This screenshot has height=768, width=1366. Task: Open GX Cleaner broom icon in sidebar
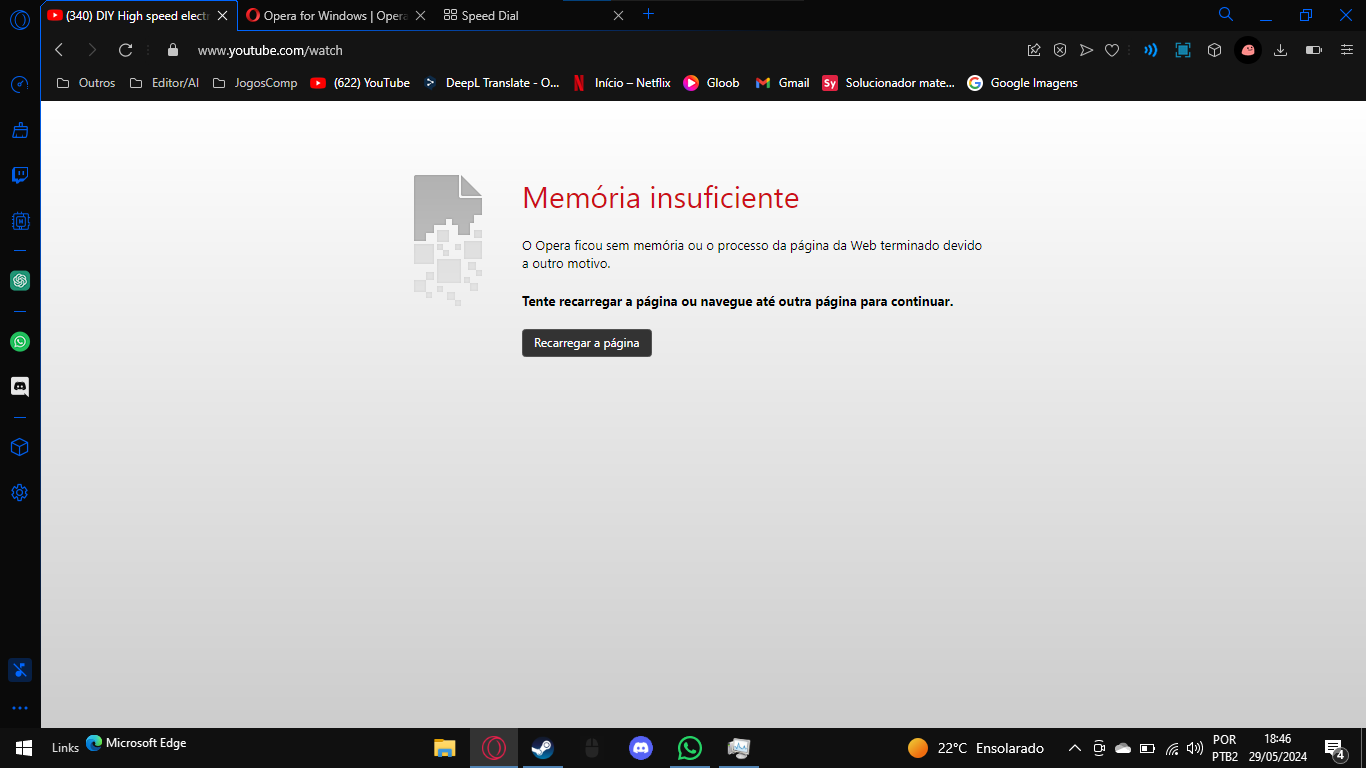point(19,130)
